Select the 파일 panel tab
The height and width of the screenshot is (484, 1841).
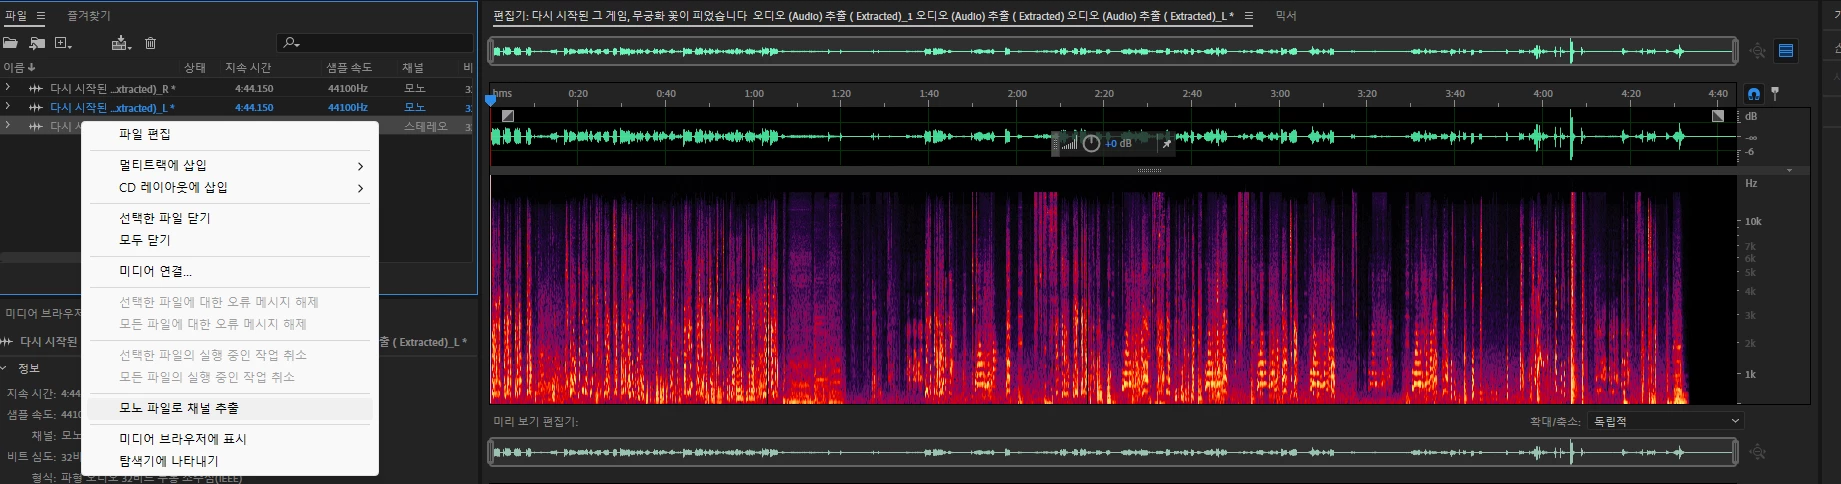[15, 16]
